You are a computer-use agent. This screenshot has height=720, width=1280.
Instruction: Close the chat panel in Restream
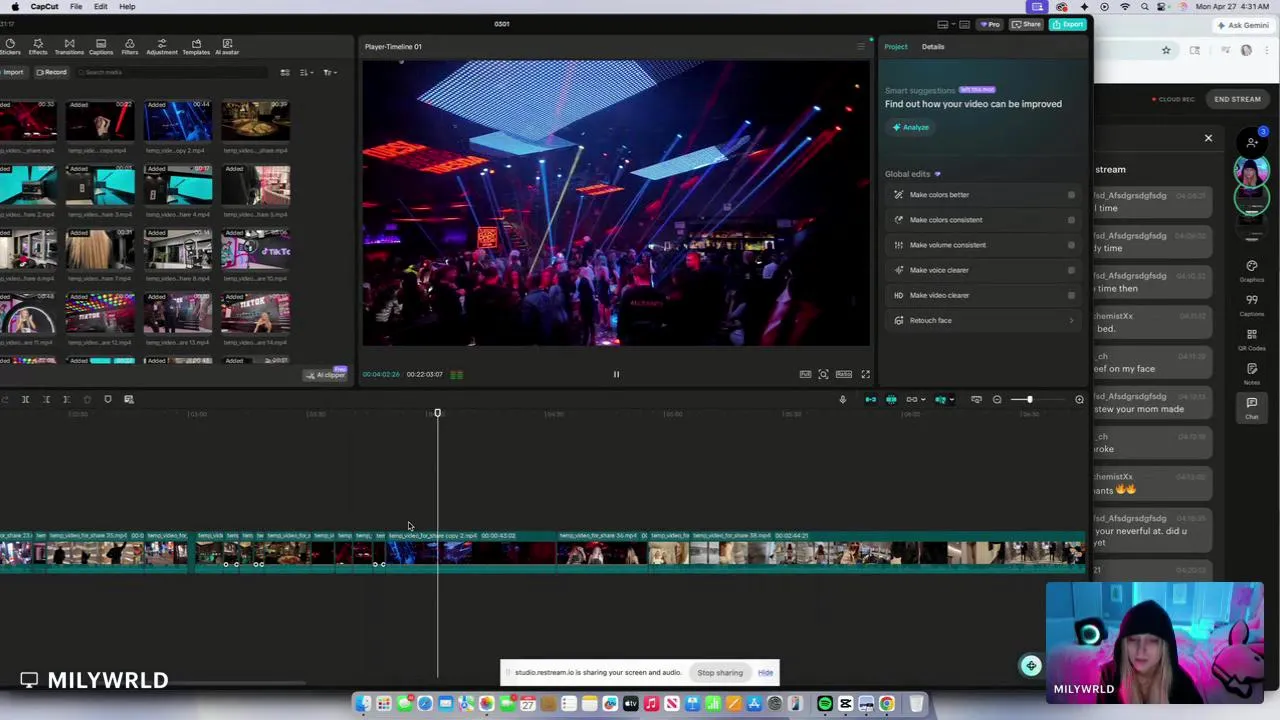point(1208,138)
